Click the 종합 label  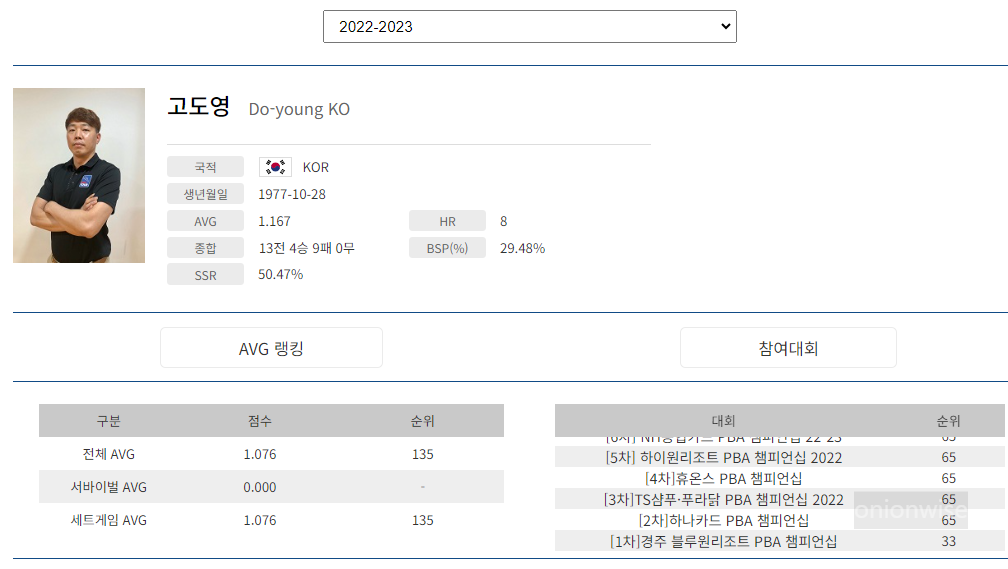205,248
